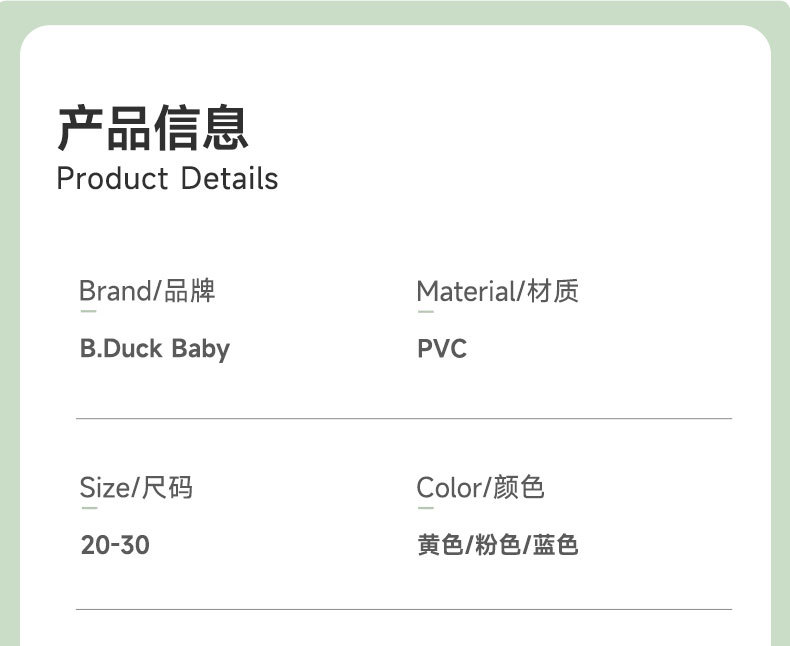Select the Brand/品牌 label
The height and width of the screenshot is (646, 790).
point(147,291)
